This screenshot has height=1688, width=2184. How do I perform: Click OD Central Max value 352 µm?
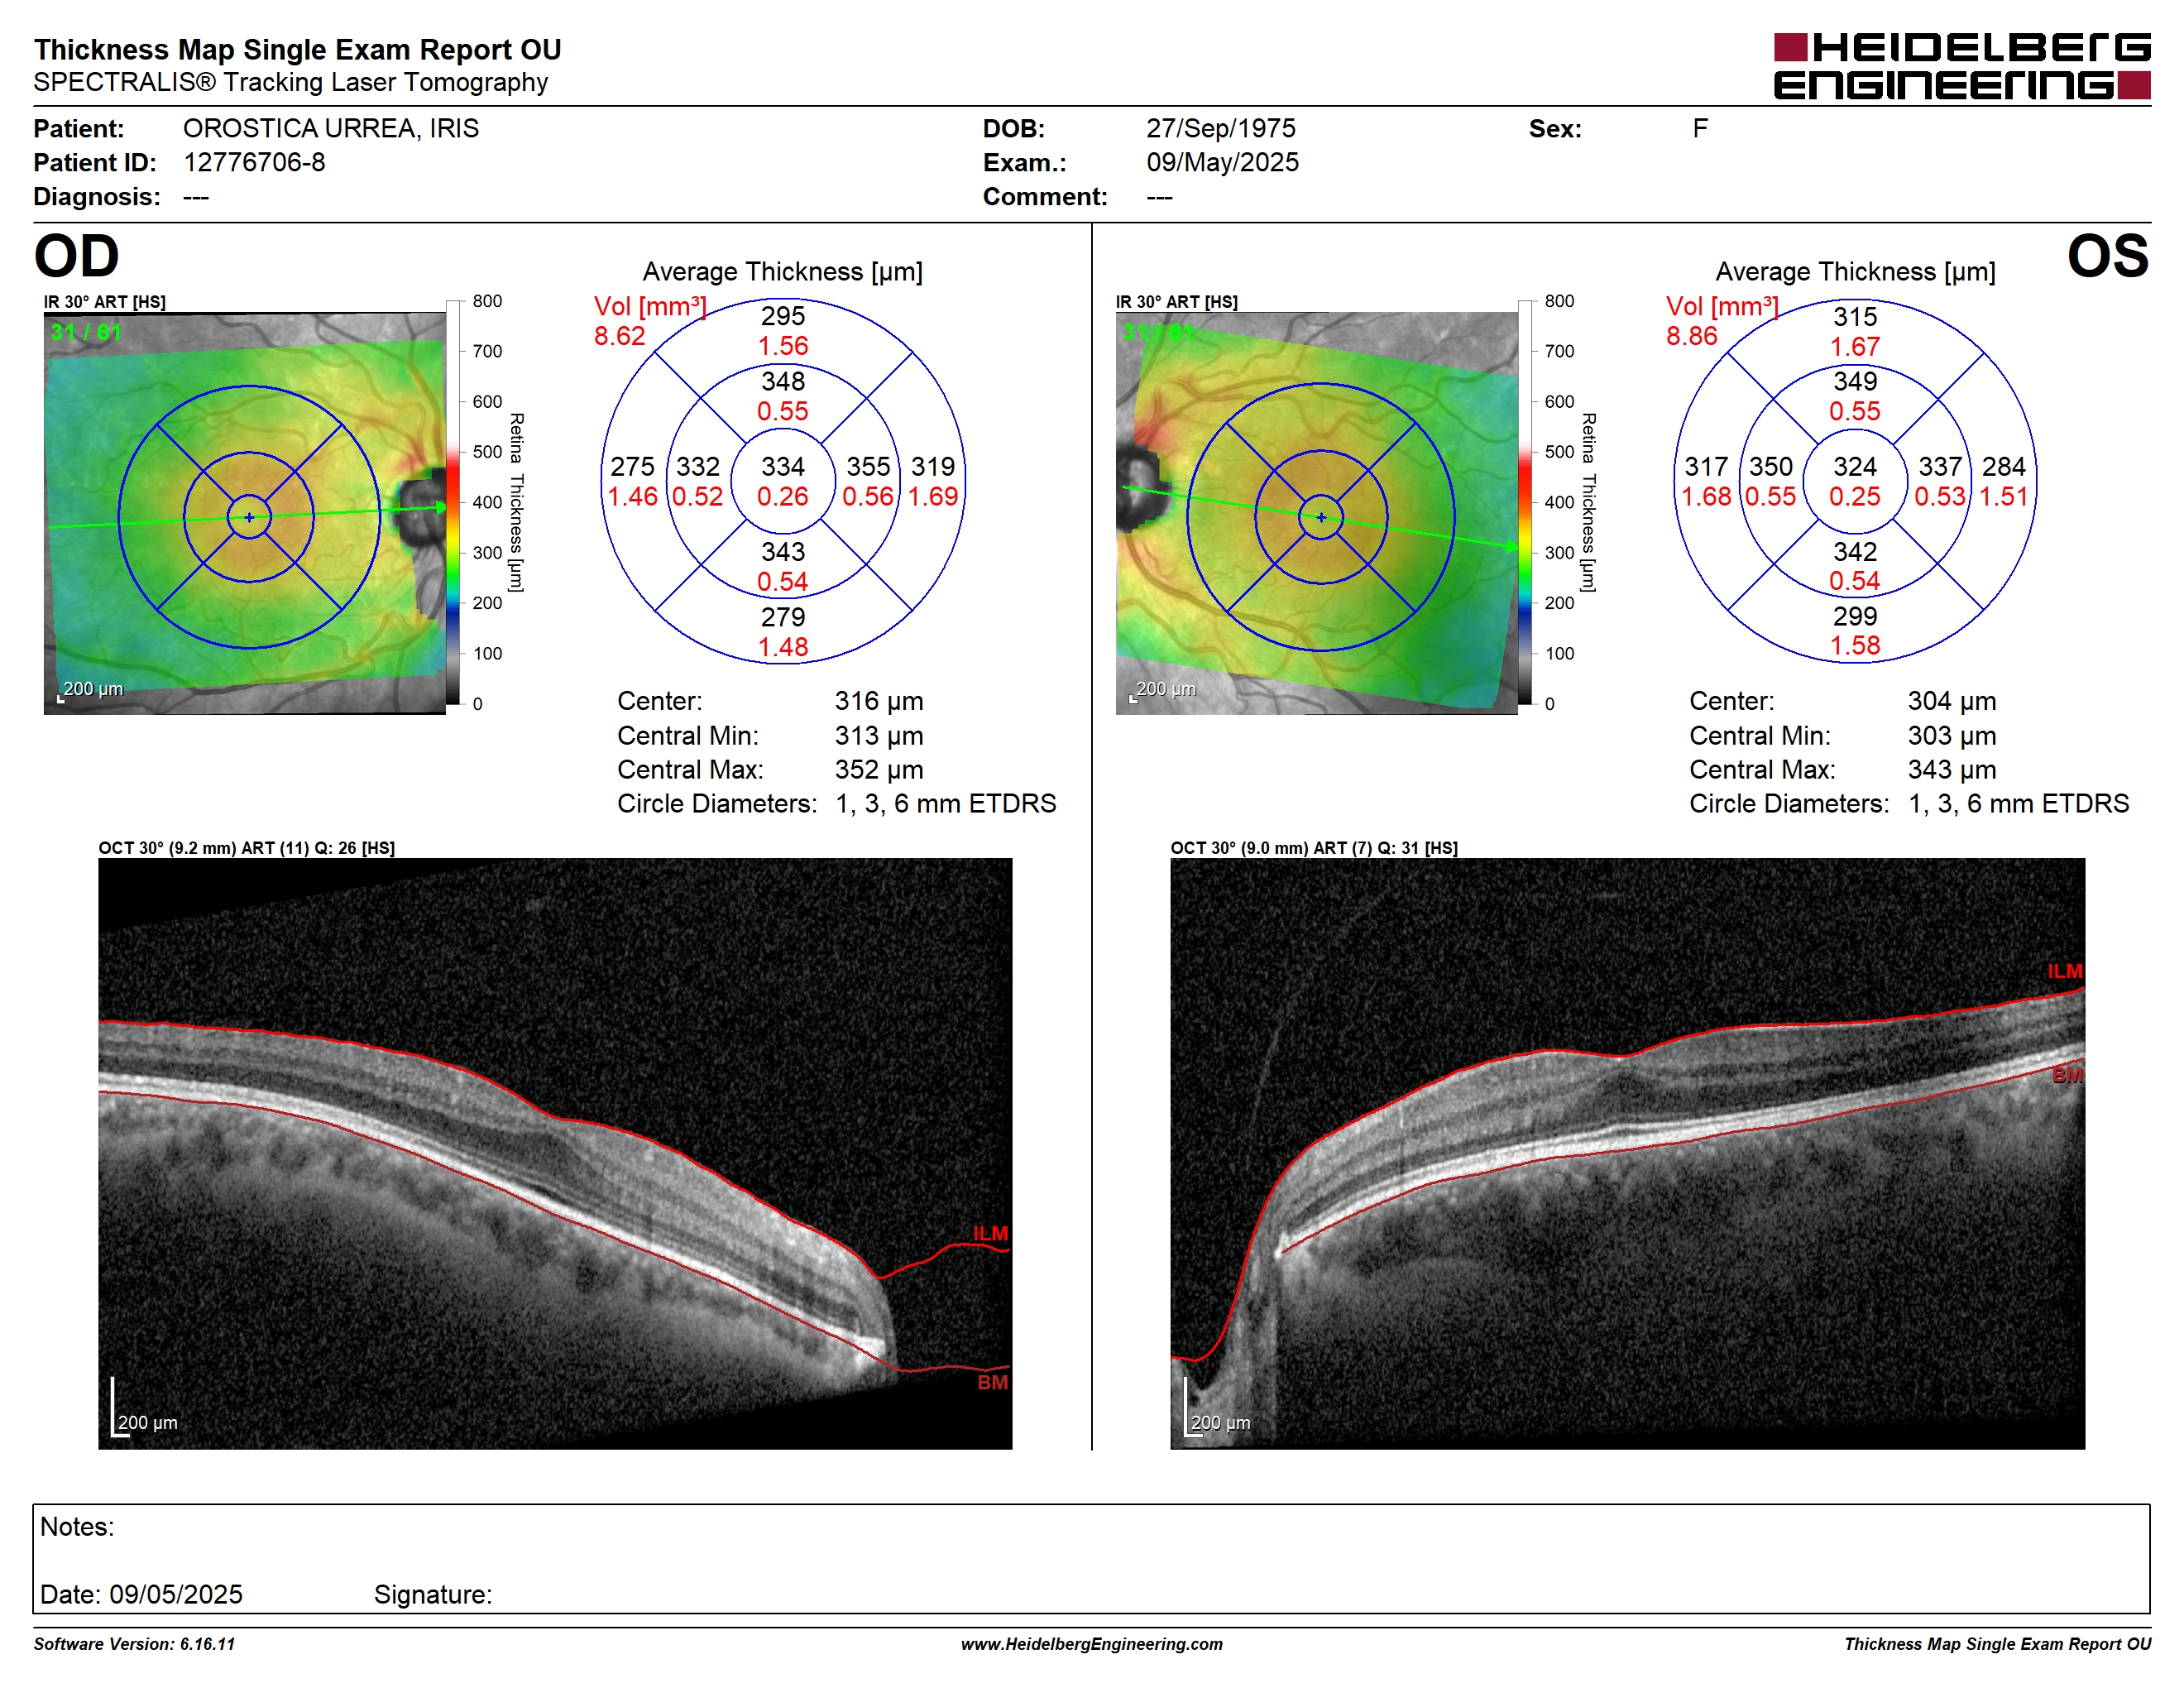(879, 770)
